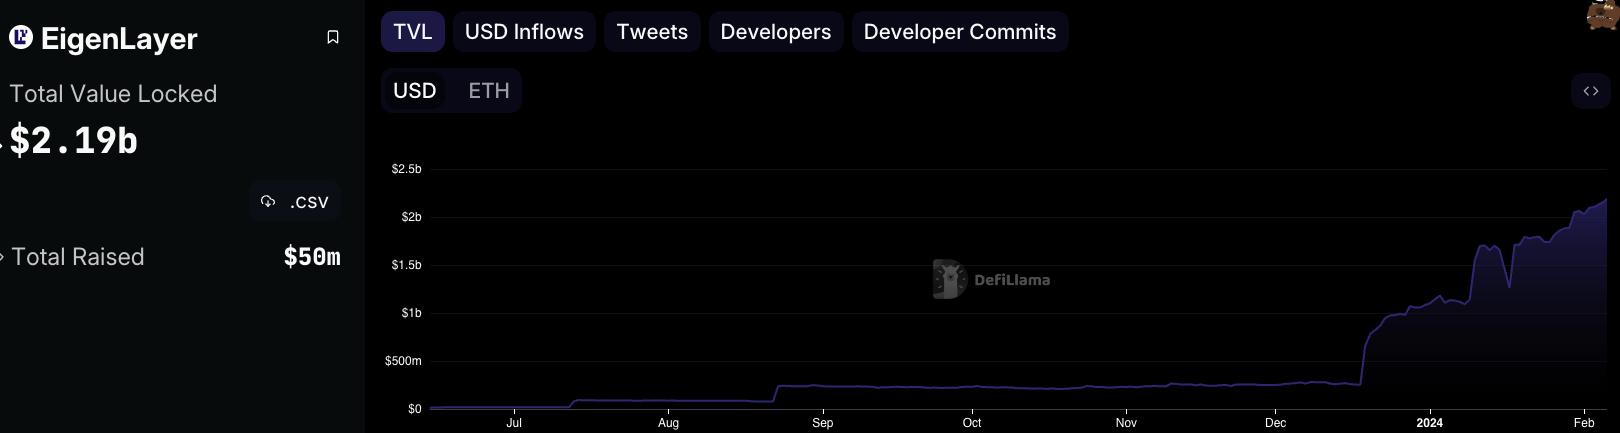
Task: Click the $500m y-axis label
Action: [x=403, y=361]
